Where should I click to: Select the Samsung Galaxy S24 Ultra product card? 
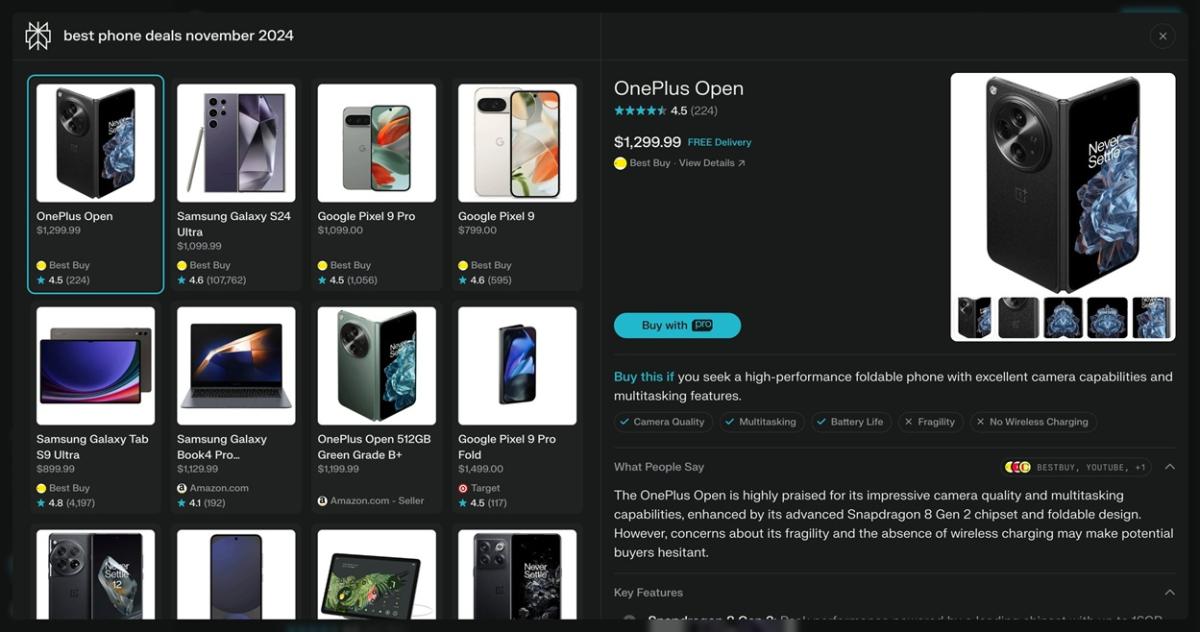pos(236,185)
